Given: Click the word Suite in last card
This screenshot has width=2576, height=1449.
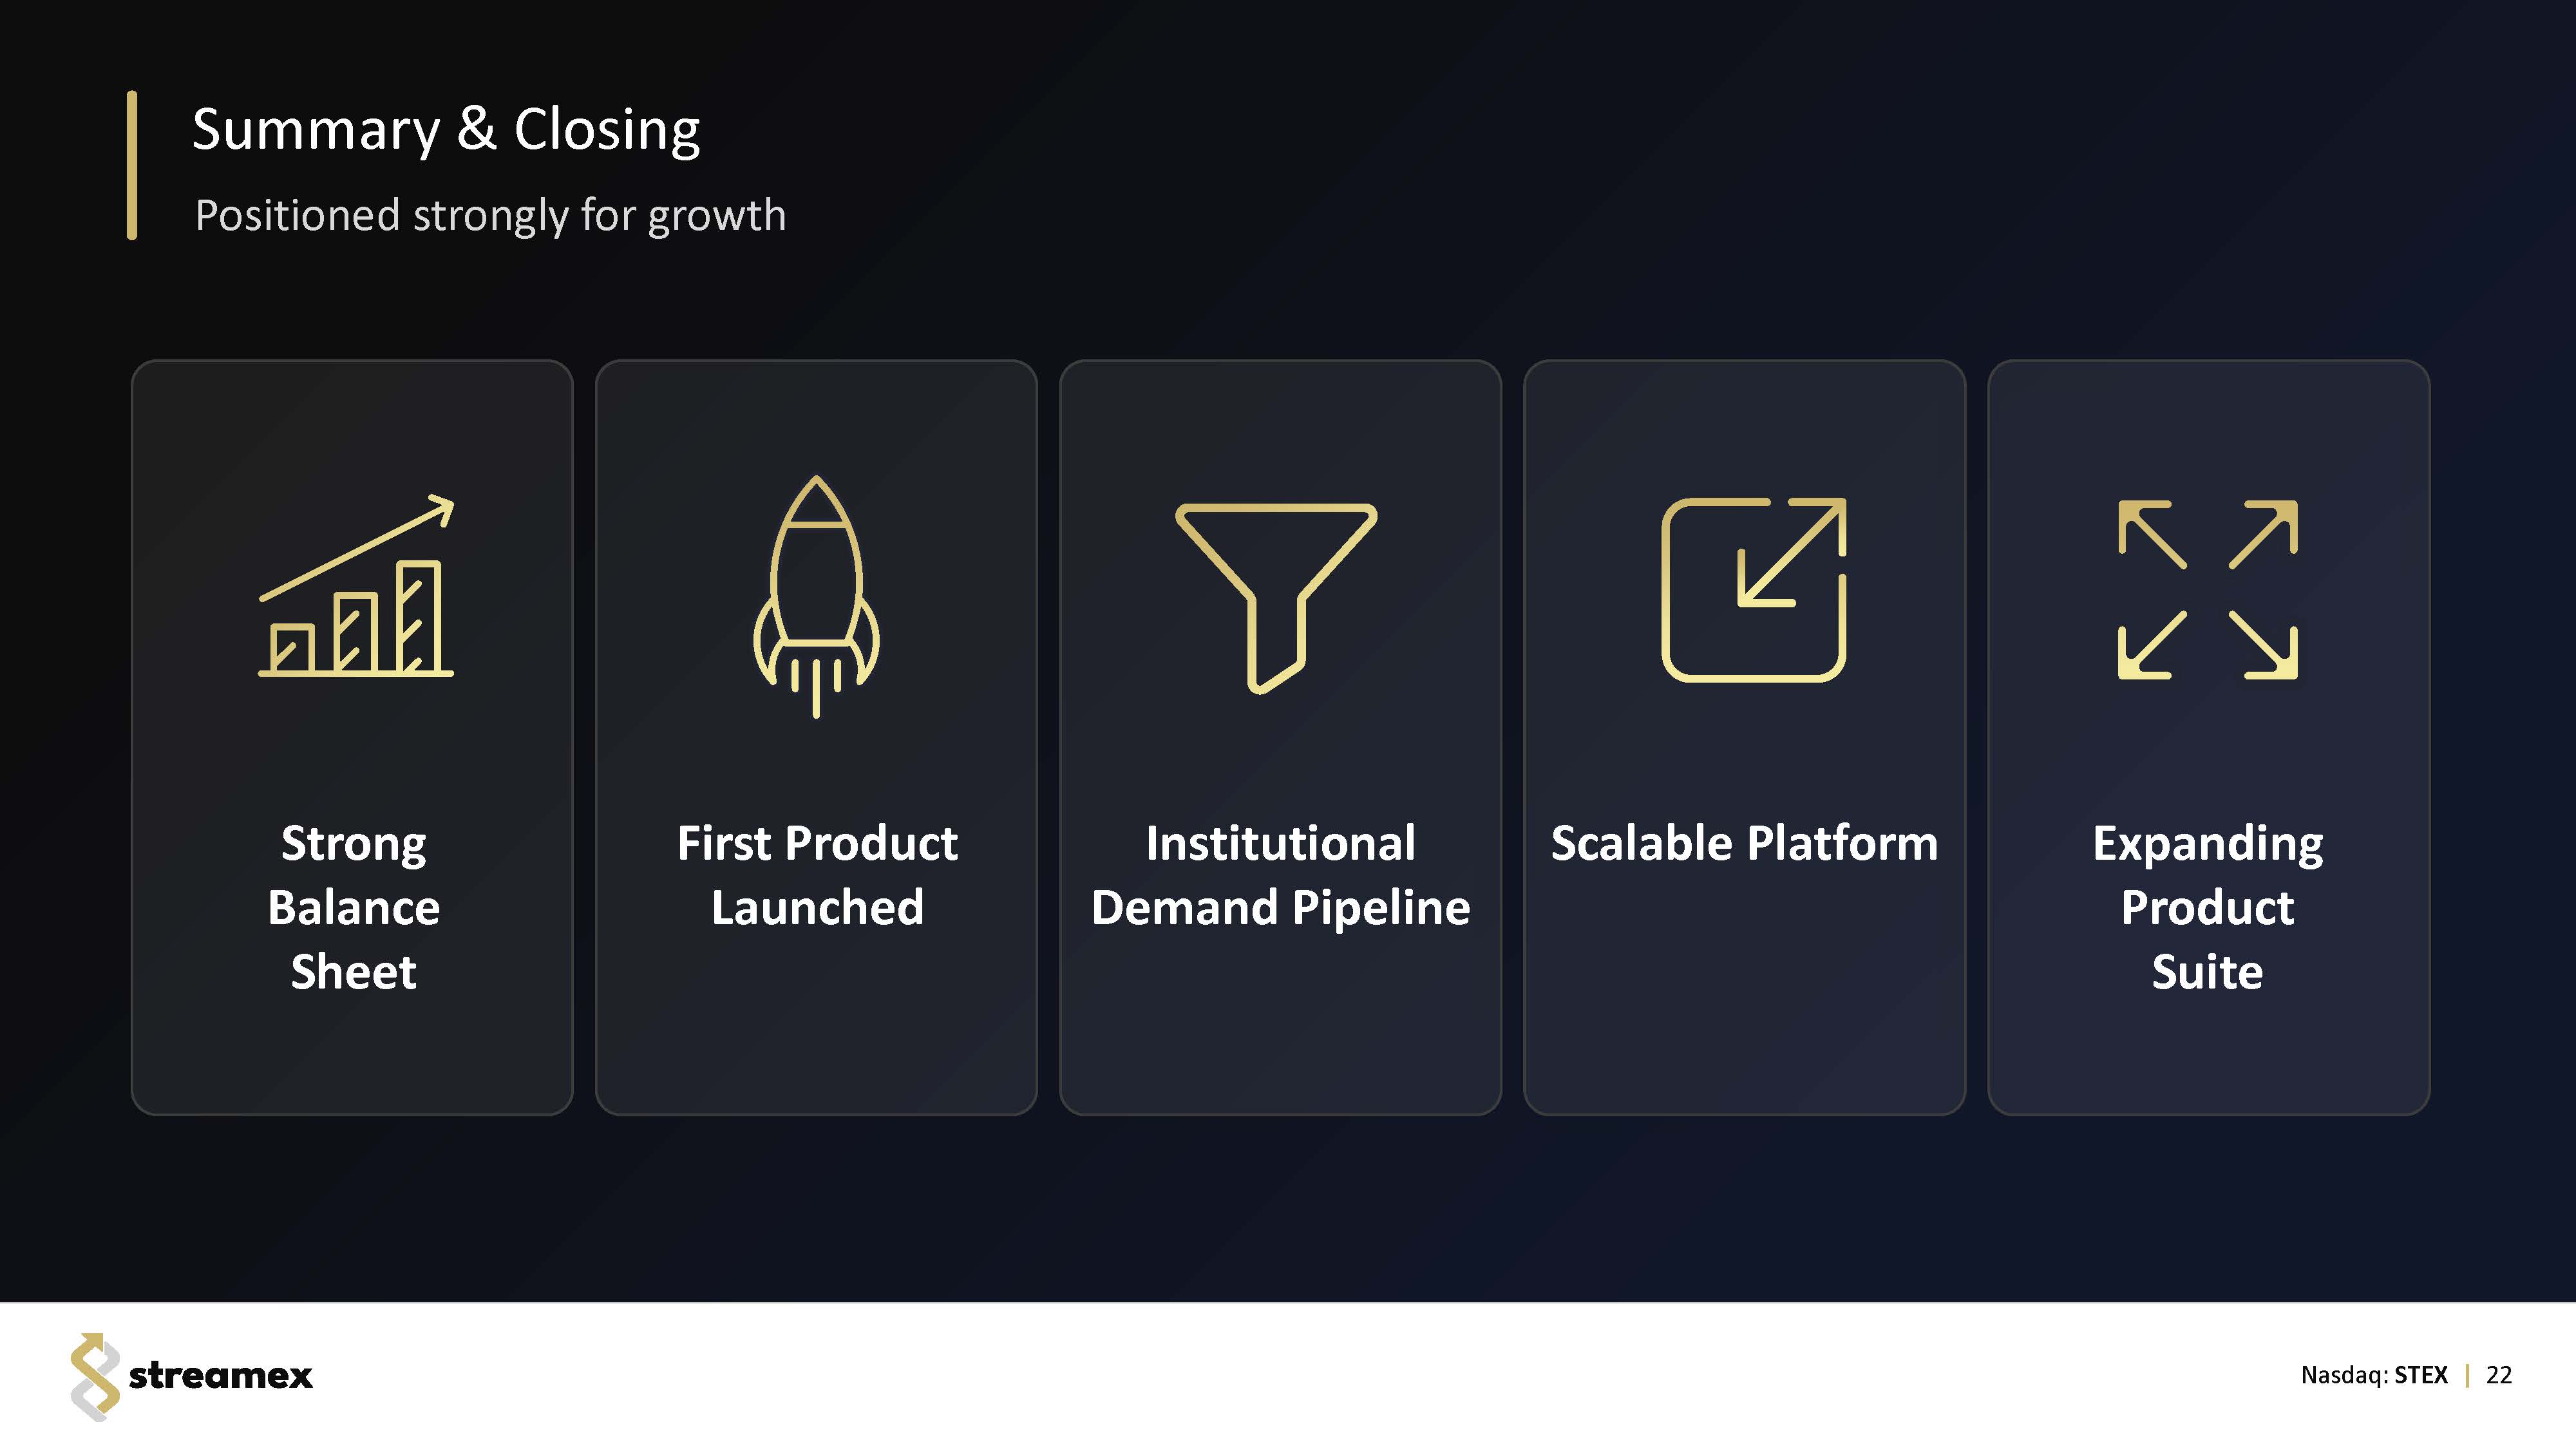Looking at the screenshot, I should [2207, 972].
